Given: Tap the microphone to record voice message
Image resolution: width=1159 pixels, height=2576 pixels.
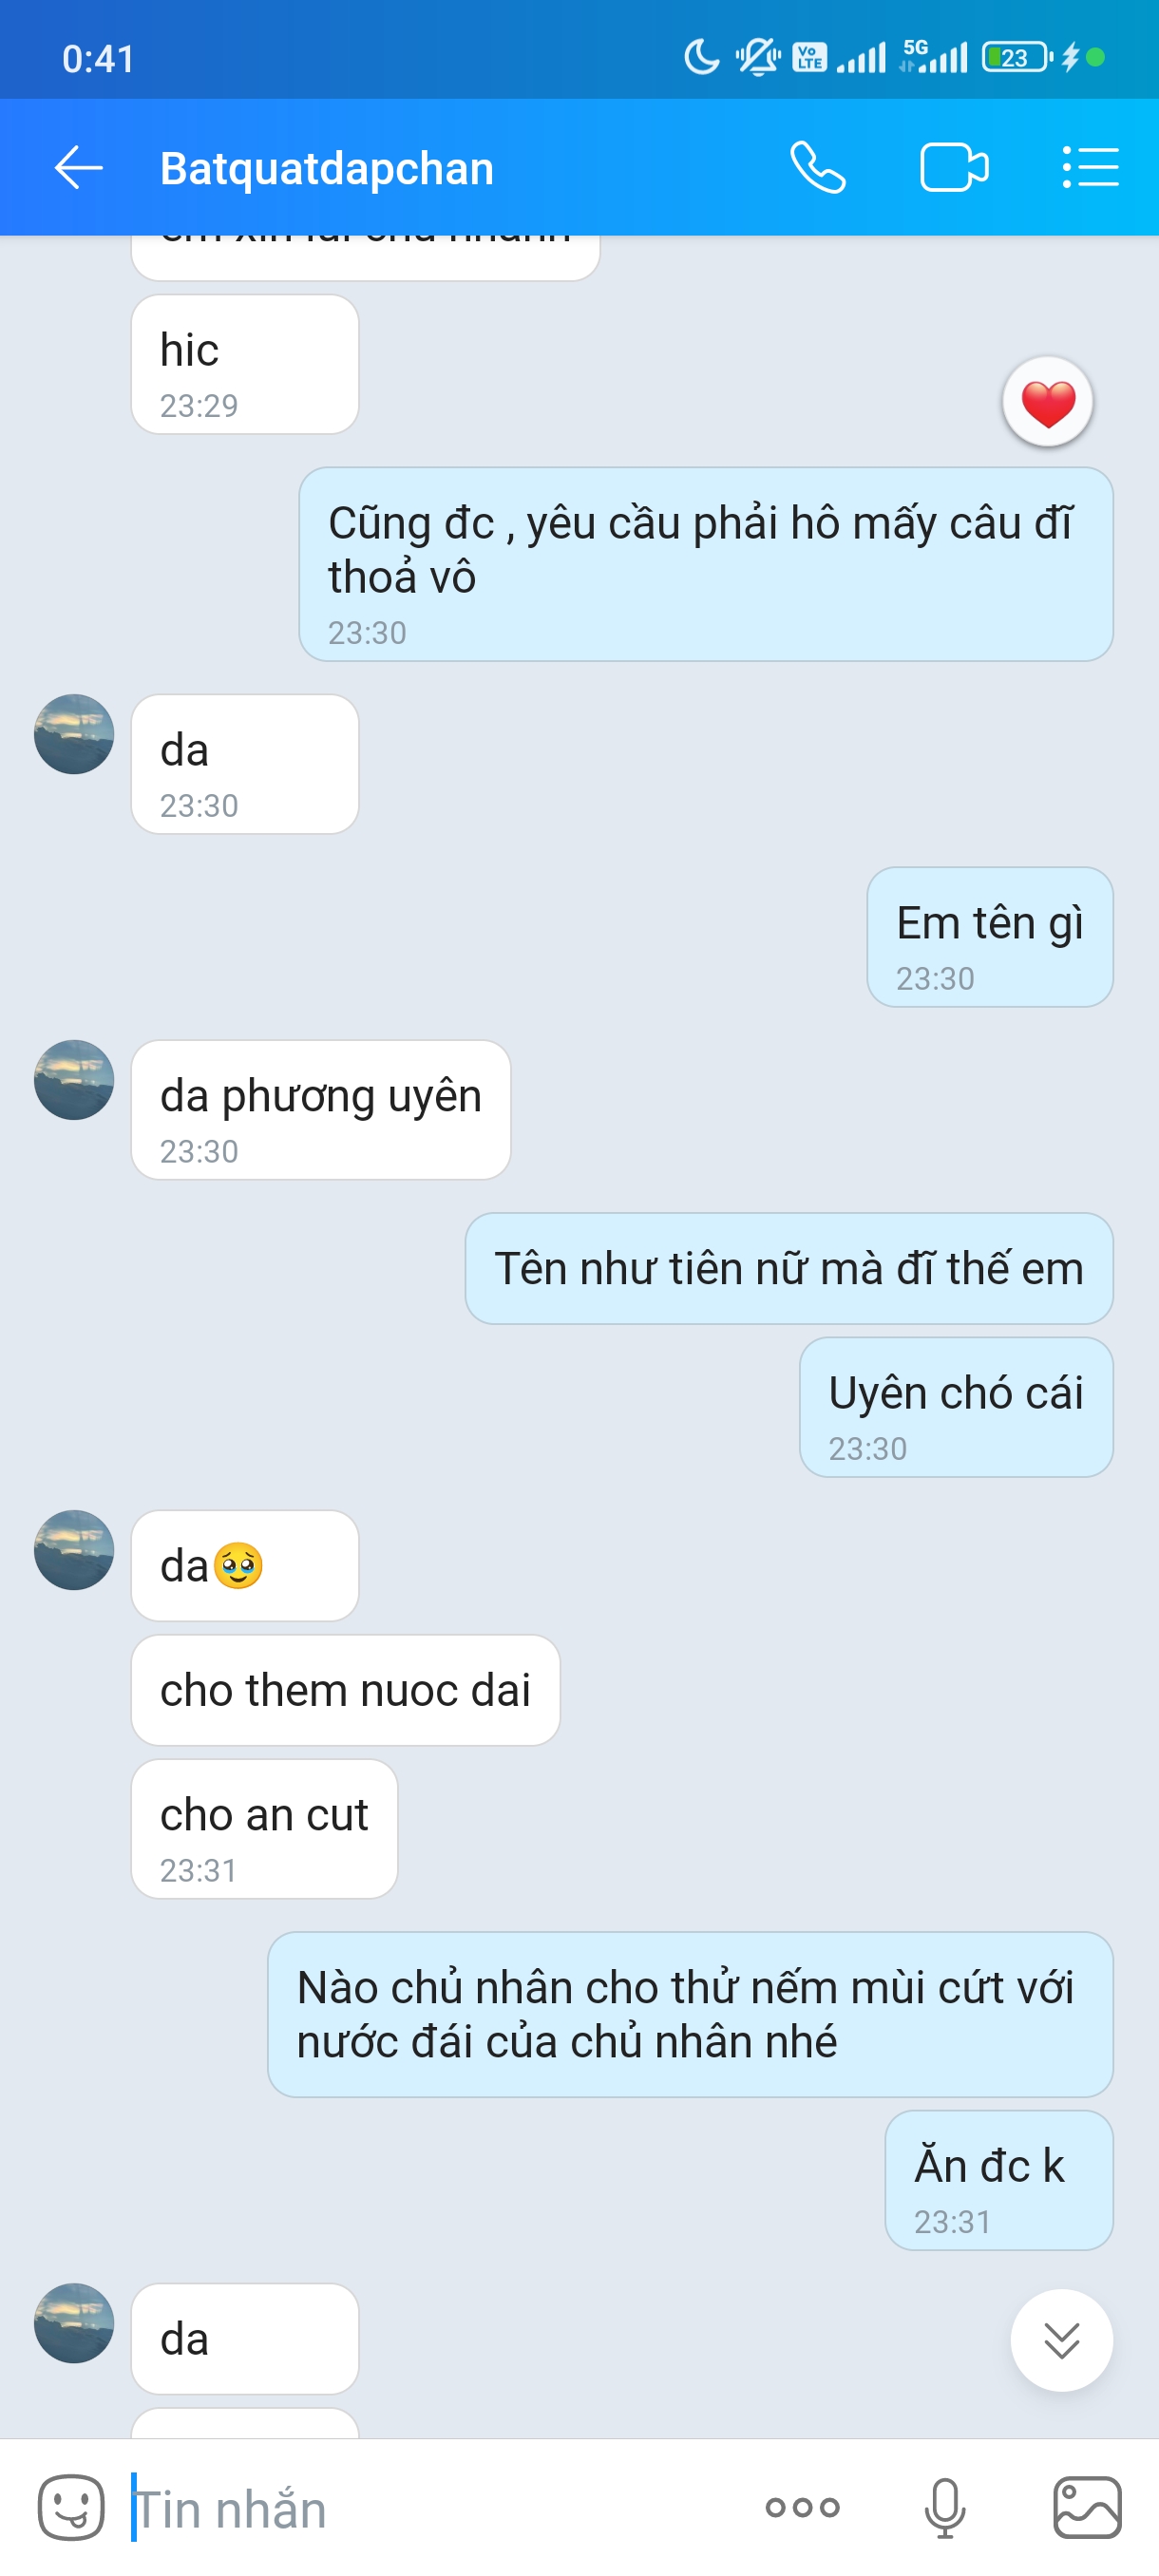Looking at the screenshot, I should (945, 2508).
